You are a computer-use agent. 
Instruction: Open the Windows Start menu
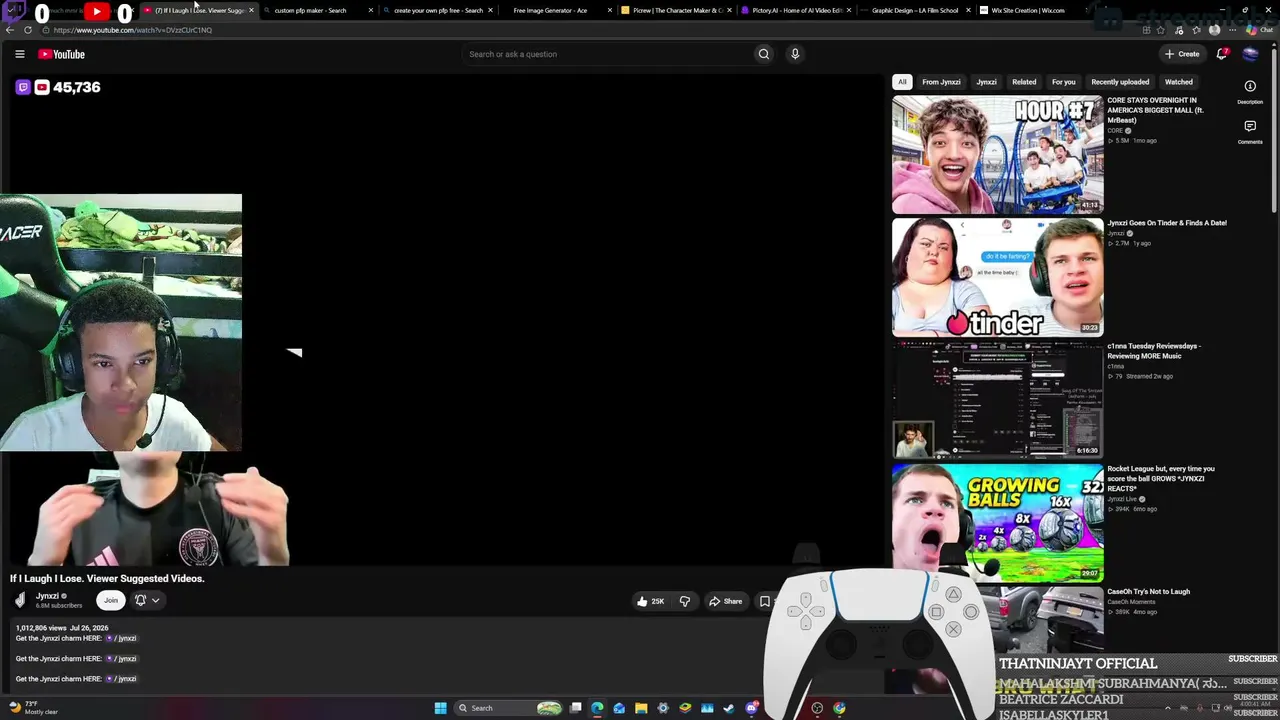tap(440, 708)
